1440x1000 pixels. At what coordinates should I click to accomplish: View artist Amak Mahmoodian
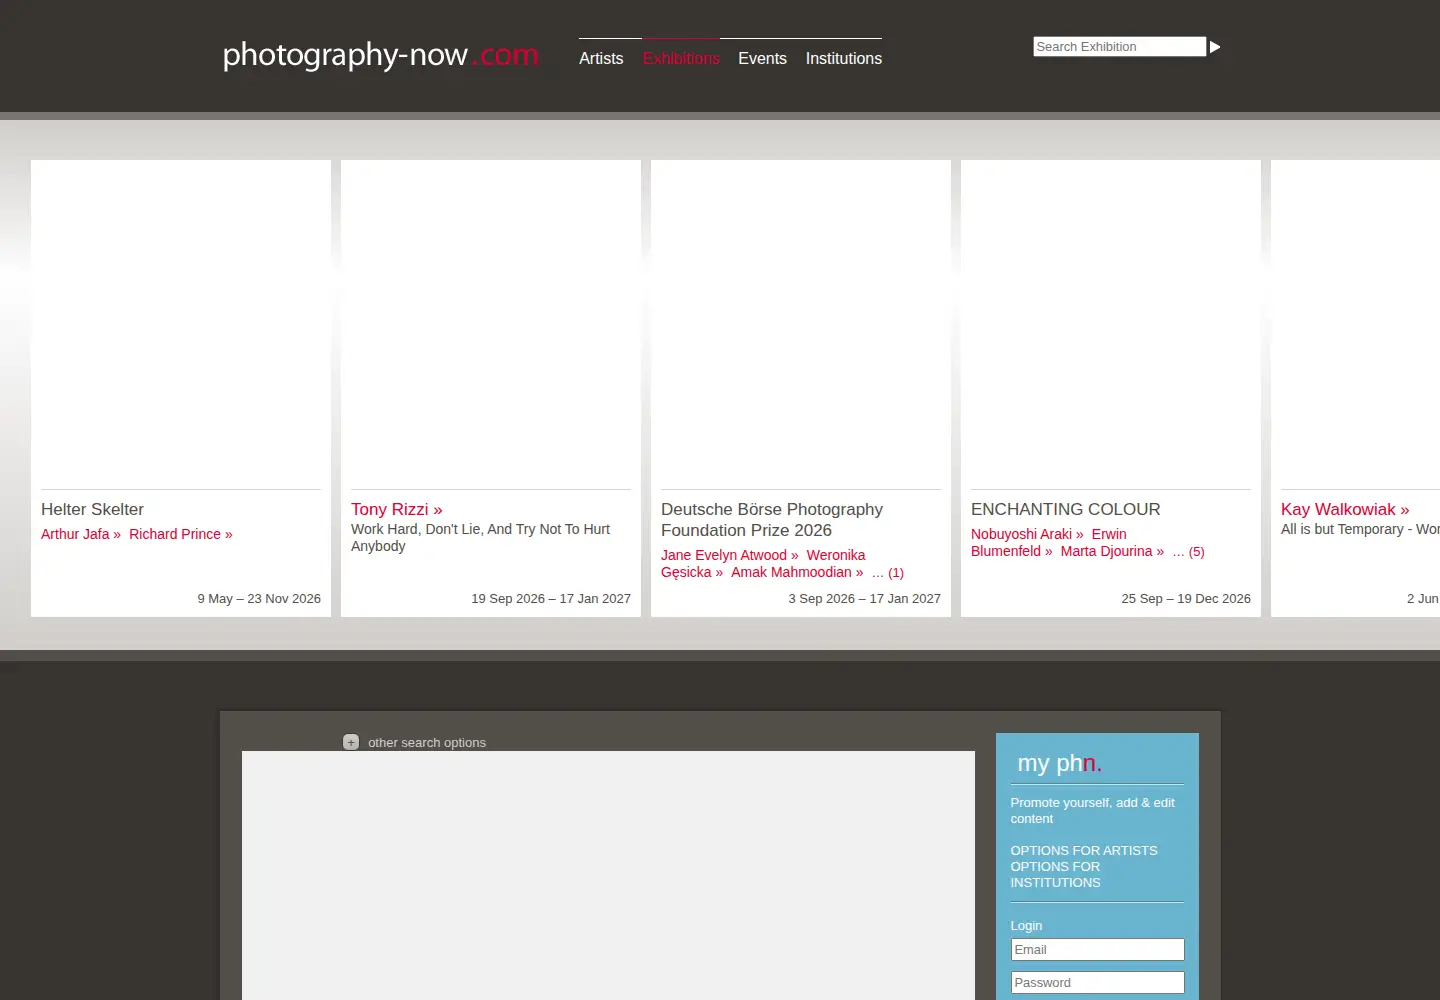(x=797, y=572)
